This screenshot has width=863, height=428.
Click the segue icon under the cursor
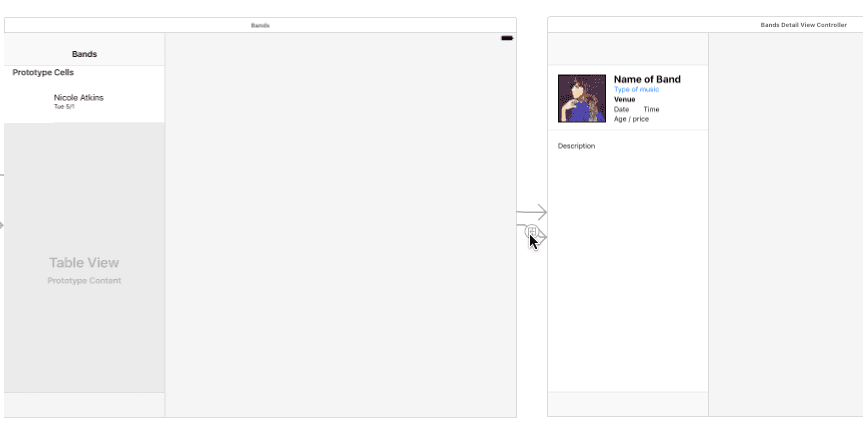point(531,231)
